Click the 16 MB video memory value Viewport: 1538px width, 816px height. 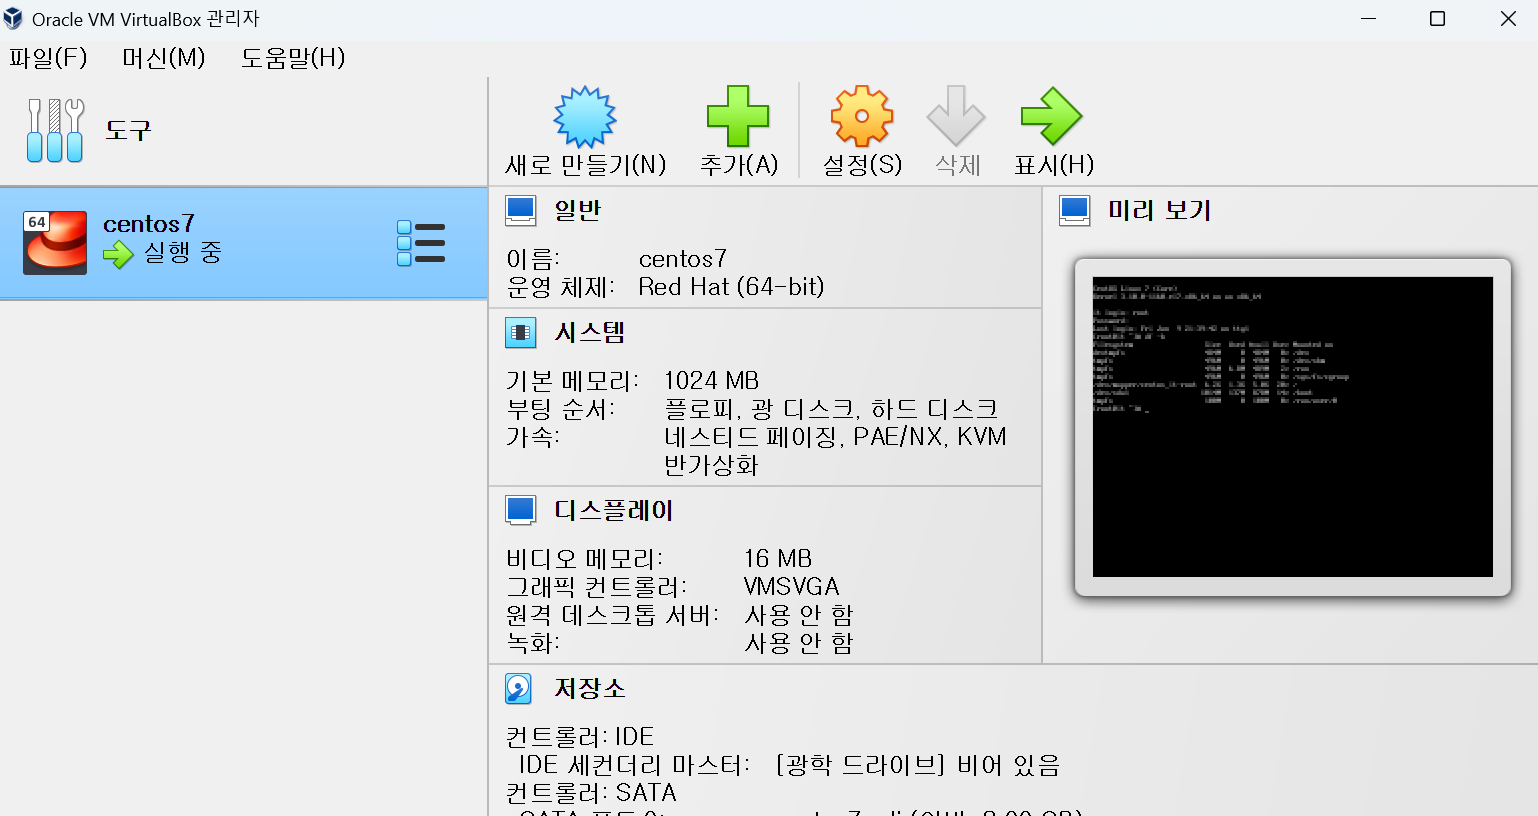tap(778, 559)
